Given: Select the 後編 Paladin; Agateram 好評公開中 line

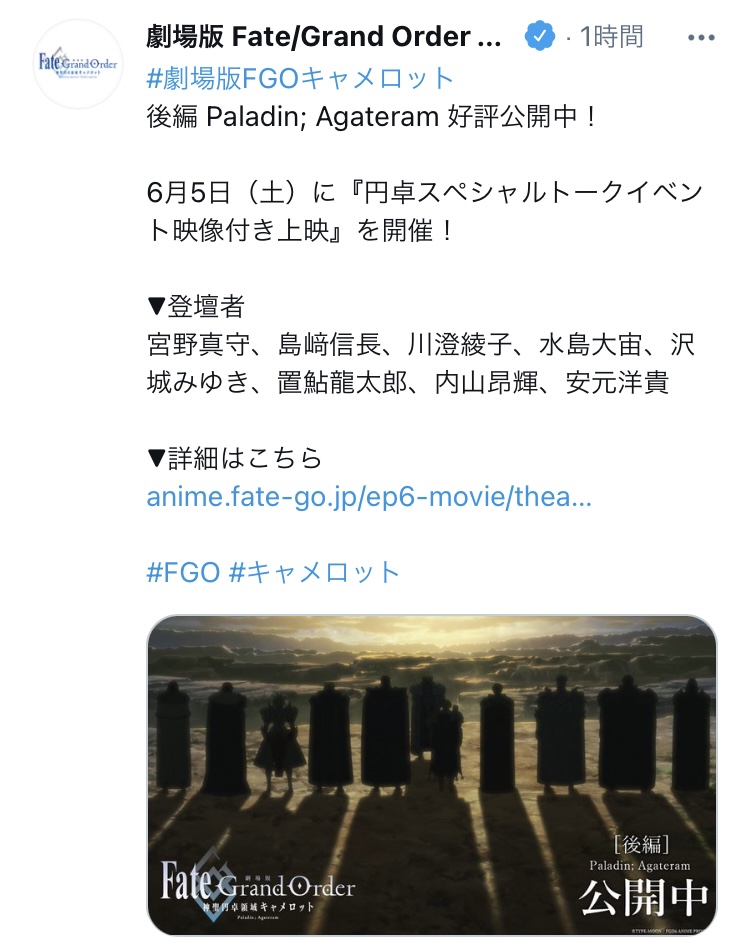Looking at the screenshot, I should coord(373,116).
